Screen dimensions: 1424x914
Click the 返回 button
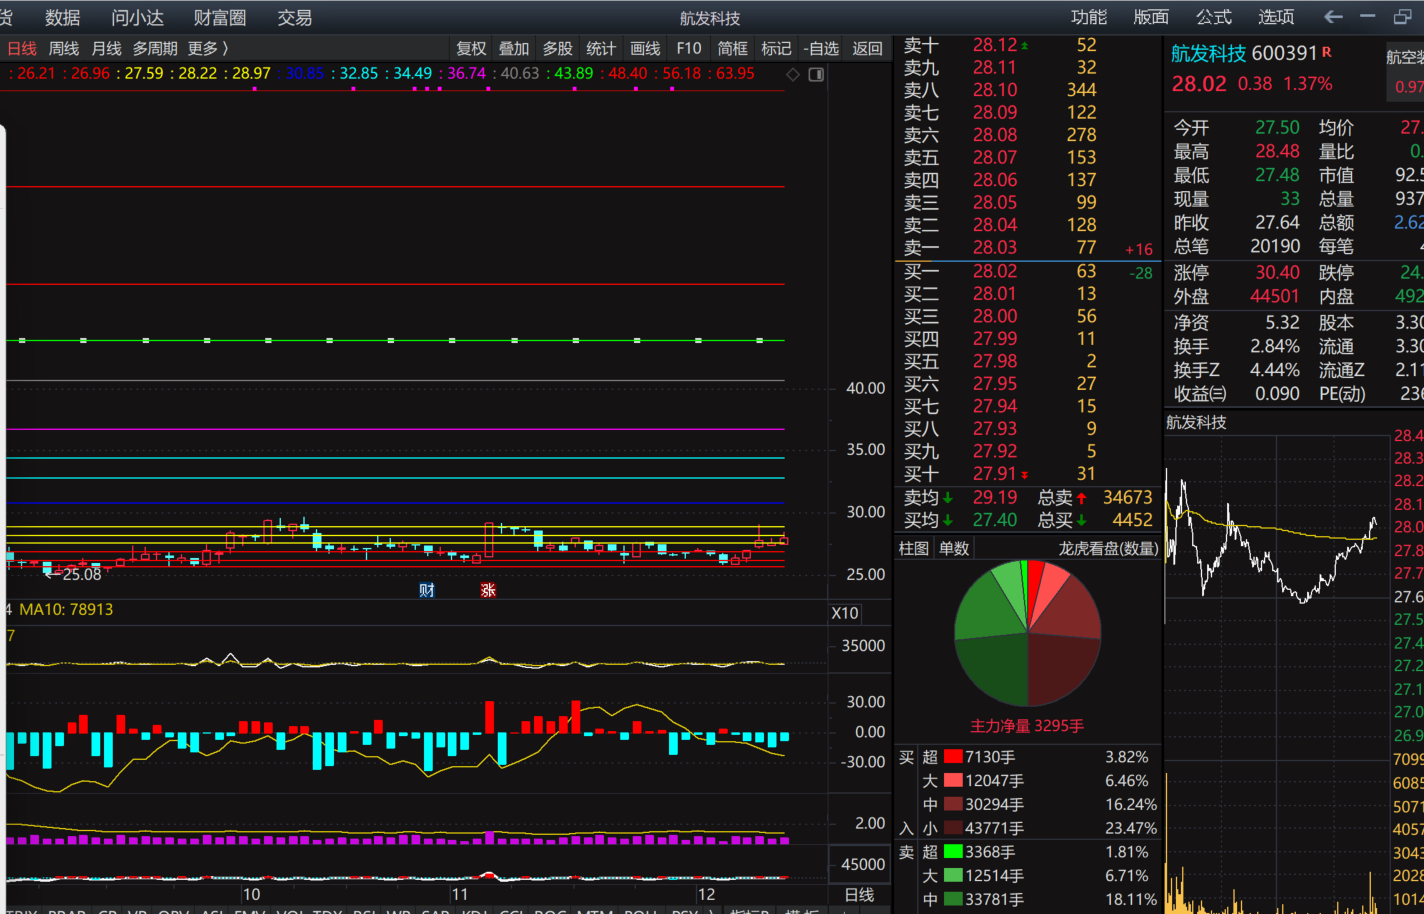(867, 48)
